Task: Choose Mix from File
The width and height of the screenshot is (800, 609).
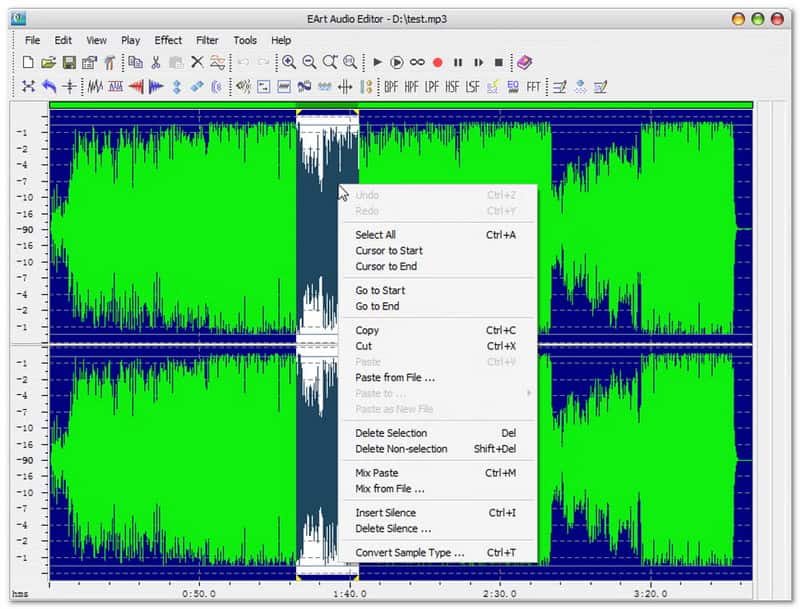Action: (437, 489)
